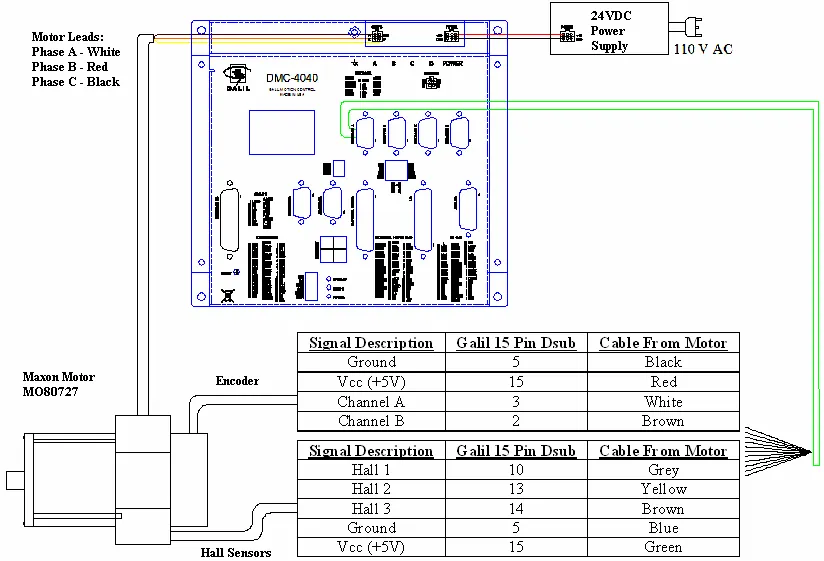The height and width of the screenshot is (561, 824).
Task: Click the fanned-out wire bundle at the cable end
Action: pyautogui.click(x=778, y=451)
